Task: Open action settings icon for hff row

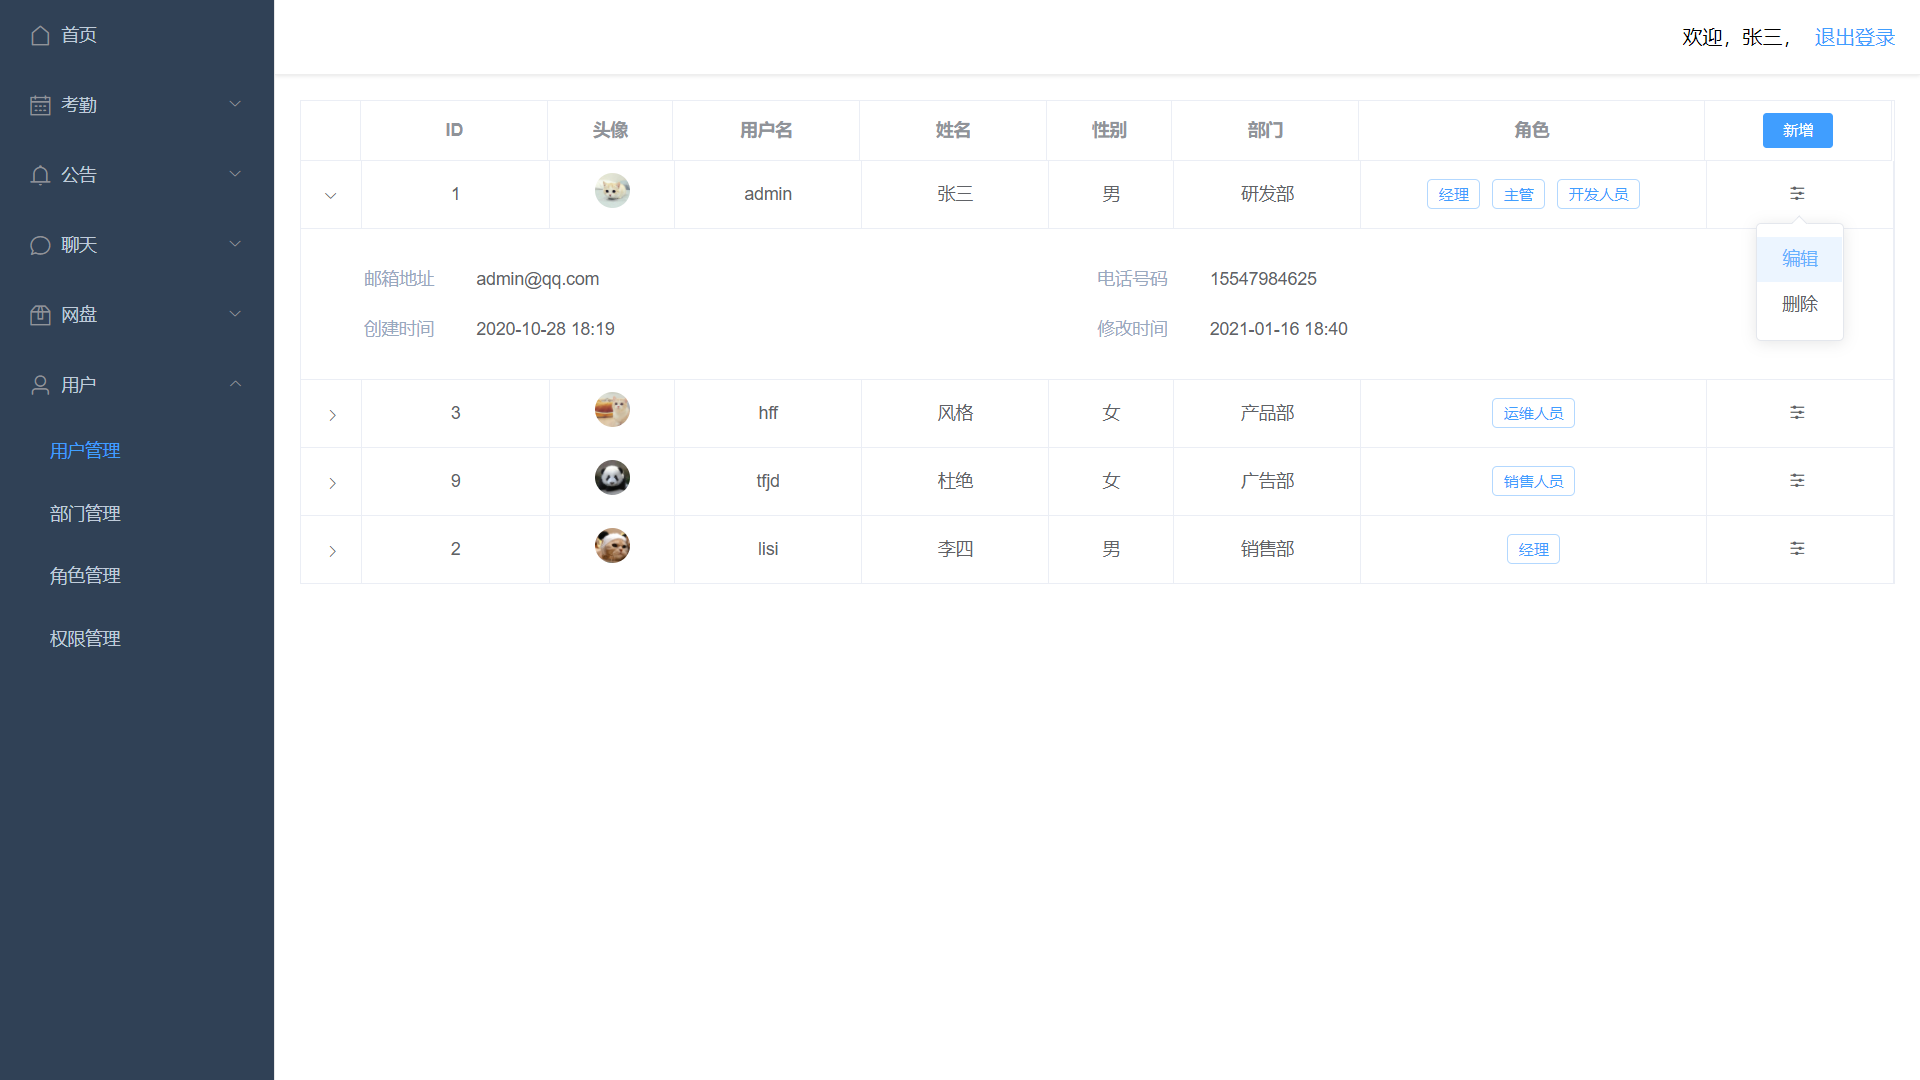Action: pos(1797,412)
